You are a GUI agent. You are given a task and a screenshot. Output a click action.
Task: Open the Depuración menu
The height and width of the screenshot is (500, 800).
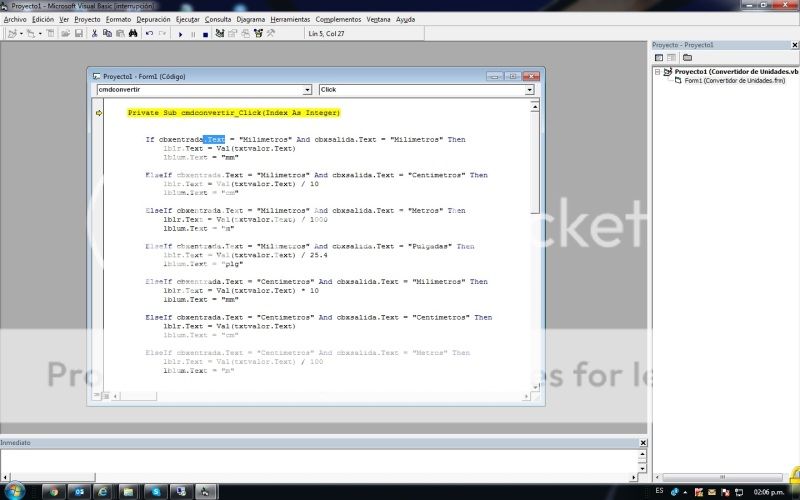pos(154,19)
